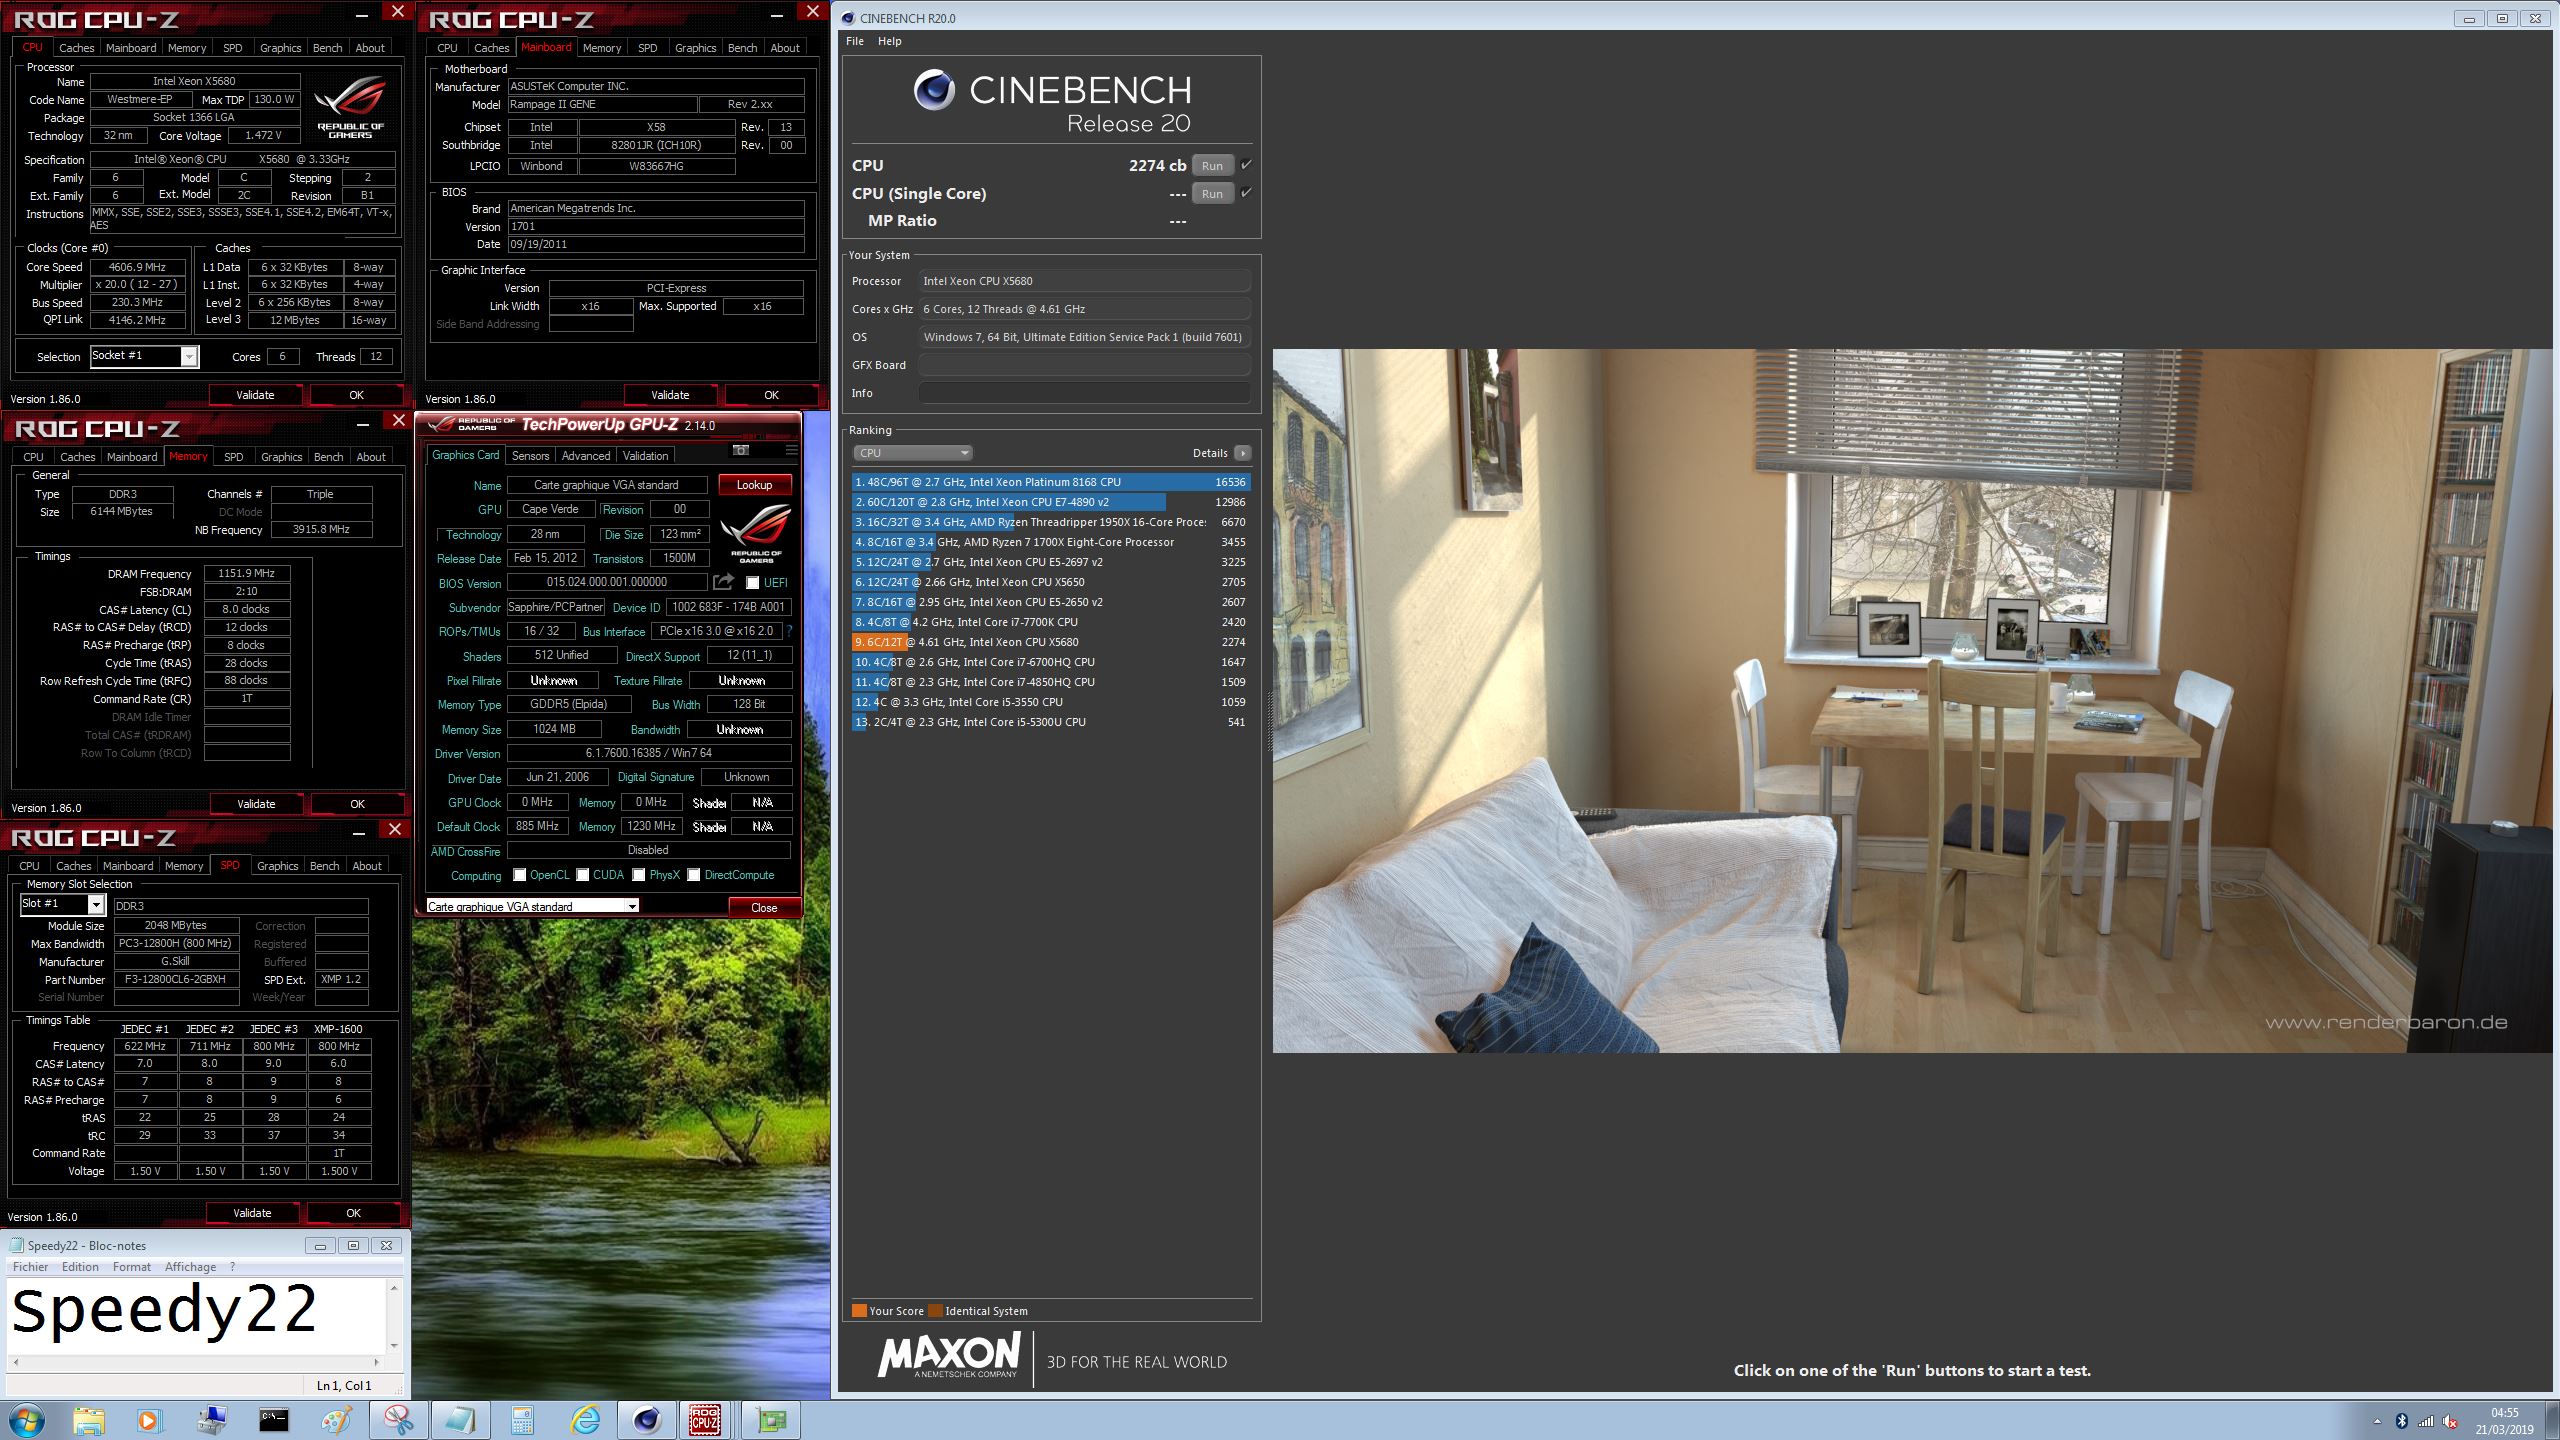Switch to Notepad on the taskbar
The image size is (2560, 1440).
point(461,1420)
